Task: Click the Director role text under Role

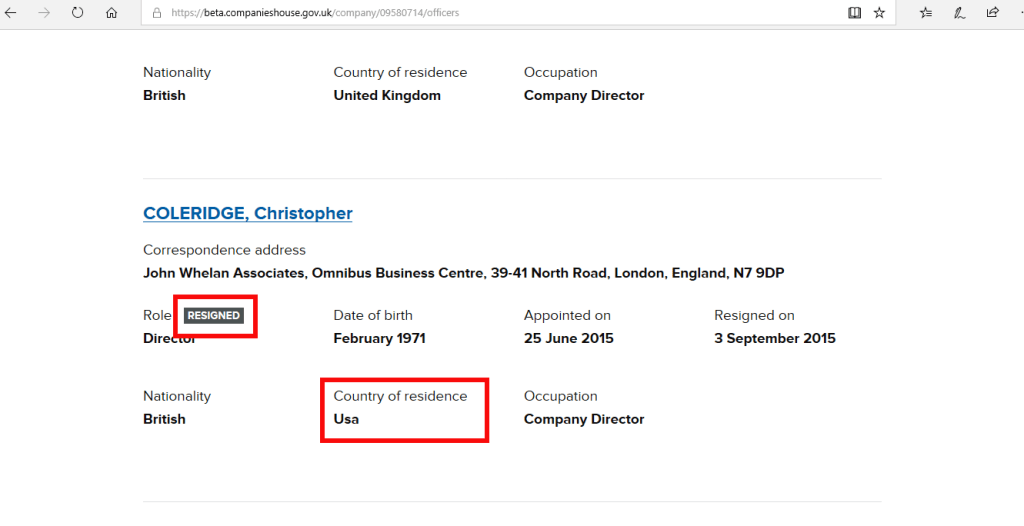Action: click(x=169, y=338)
